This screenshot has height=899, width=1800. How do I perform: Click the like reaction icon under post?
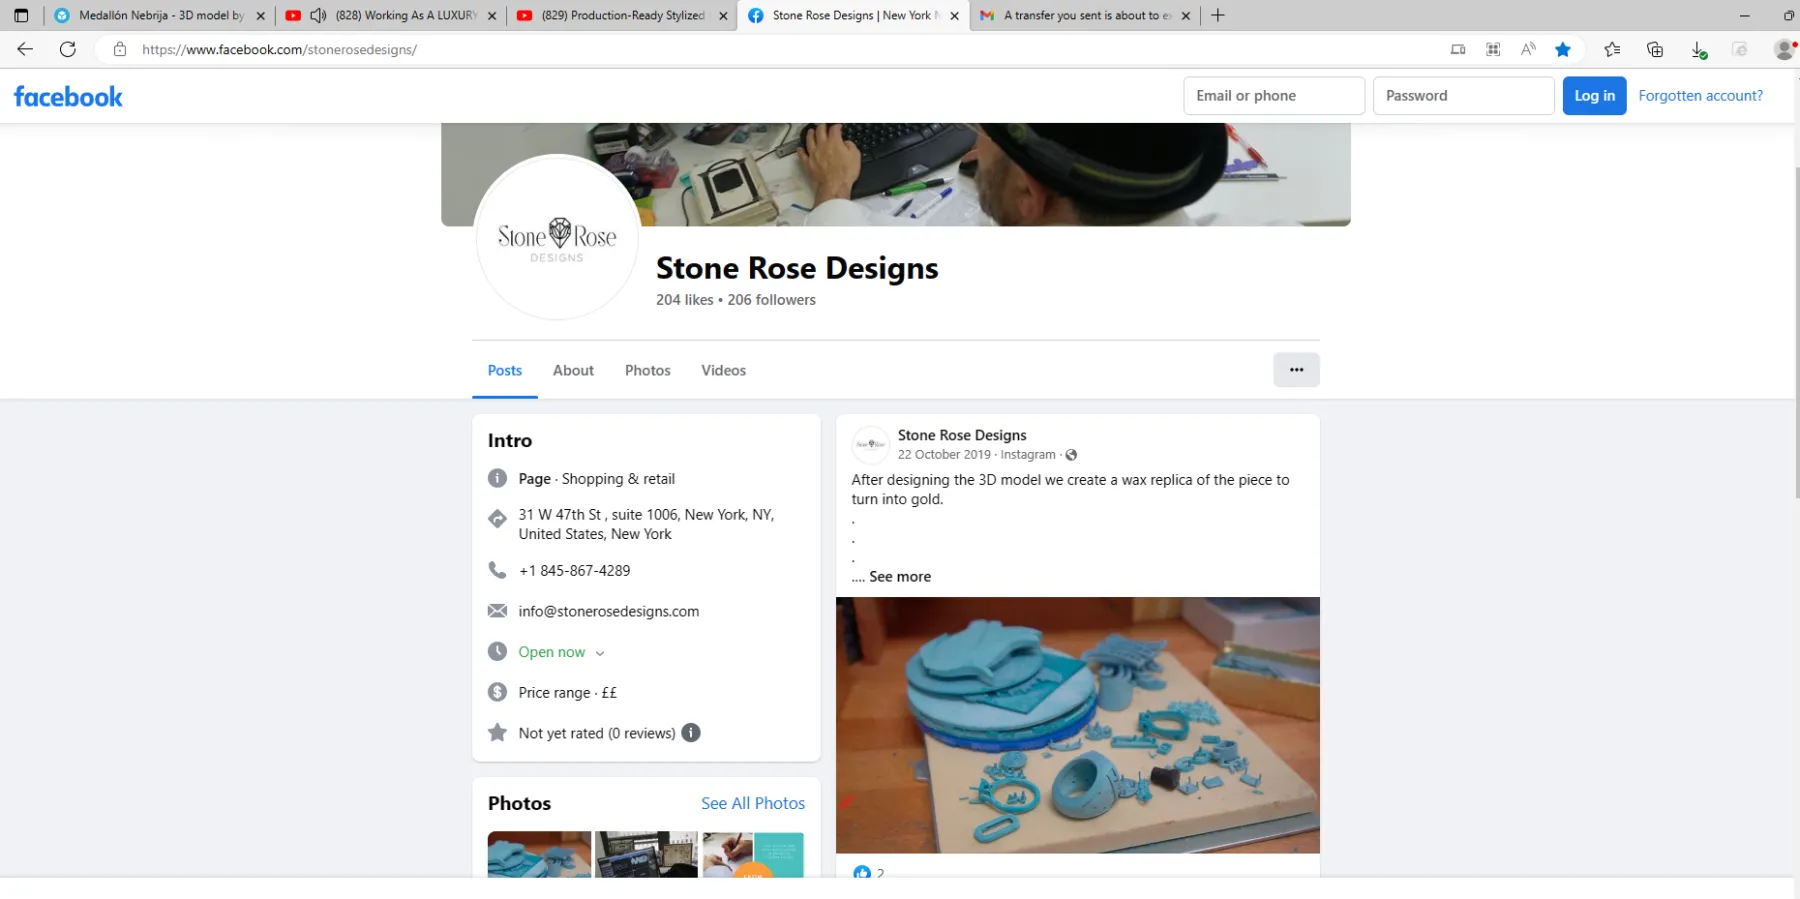[x=862, y=872]
